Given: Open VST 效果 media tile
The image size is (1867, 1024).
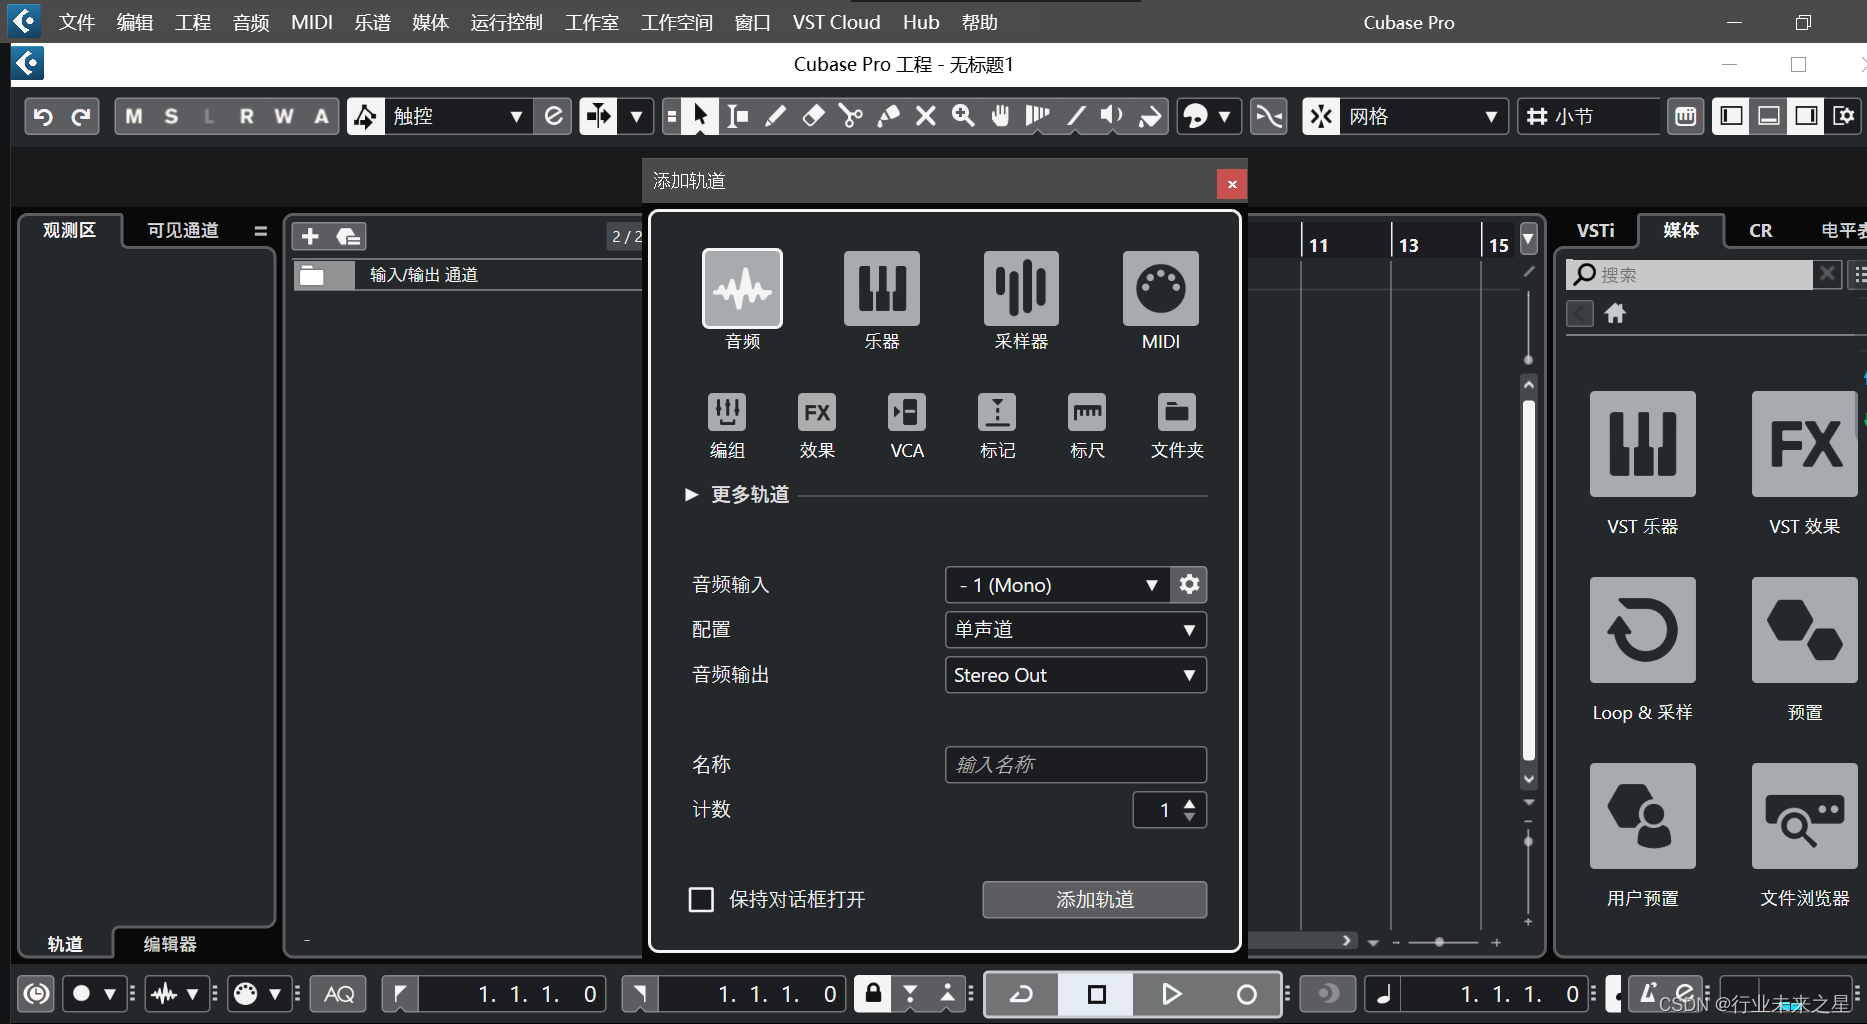Looking at the screenshot, I should coord(1804,444).
